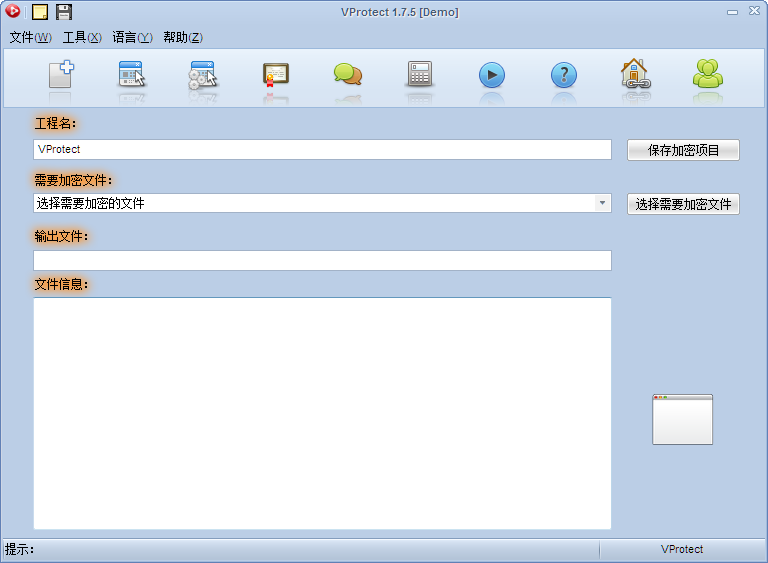Viewport: 768px width, 563px height.
Task: Open the calculator toolbar icon
Action: pyautogui.click(x=420, y=74)
